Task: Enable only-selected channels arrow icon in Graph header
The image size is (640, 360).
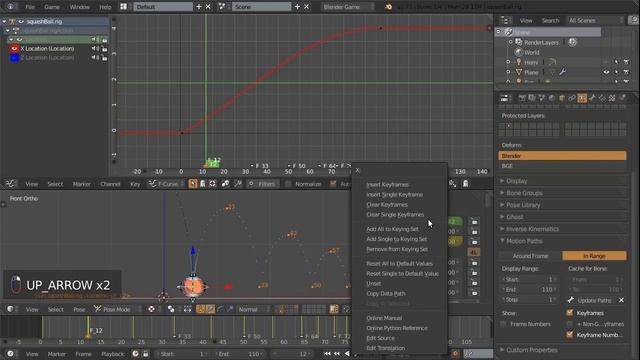Action: [193, 184]
